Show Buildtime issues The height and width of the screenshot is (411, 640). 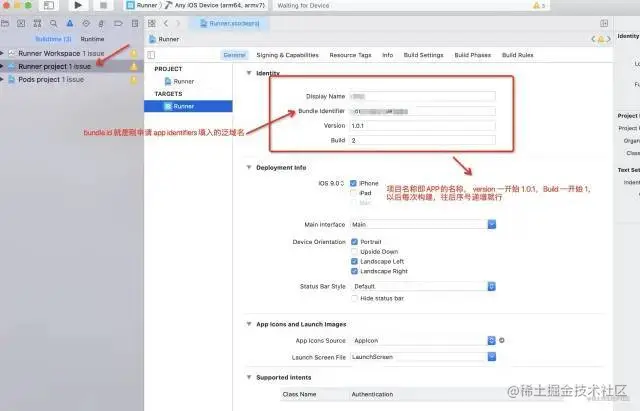coord(53,39)
